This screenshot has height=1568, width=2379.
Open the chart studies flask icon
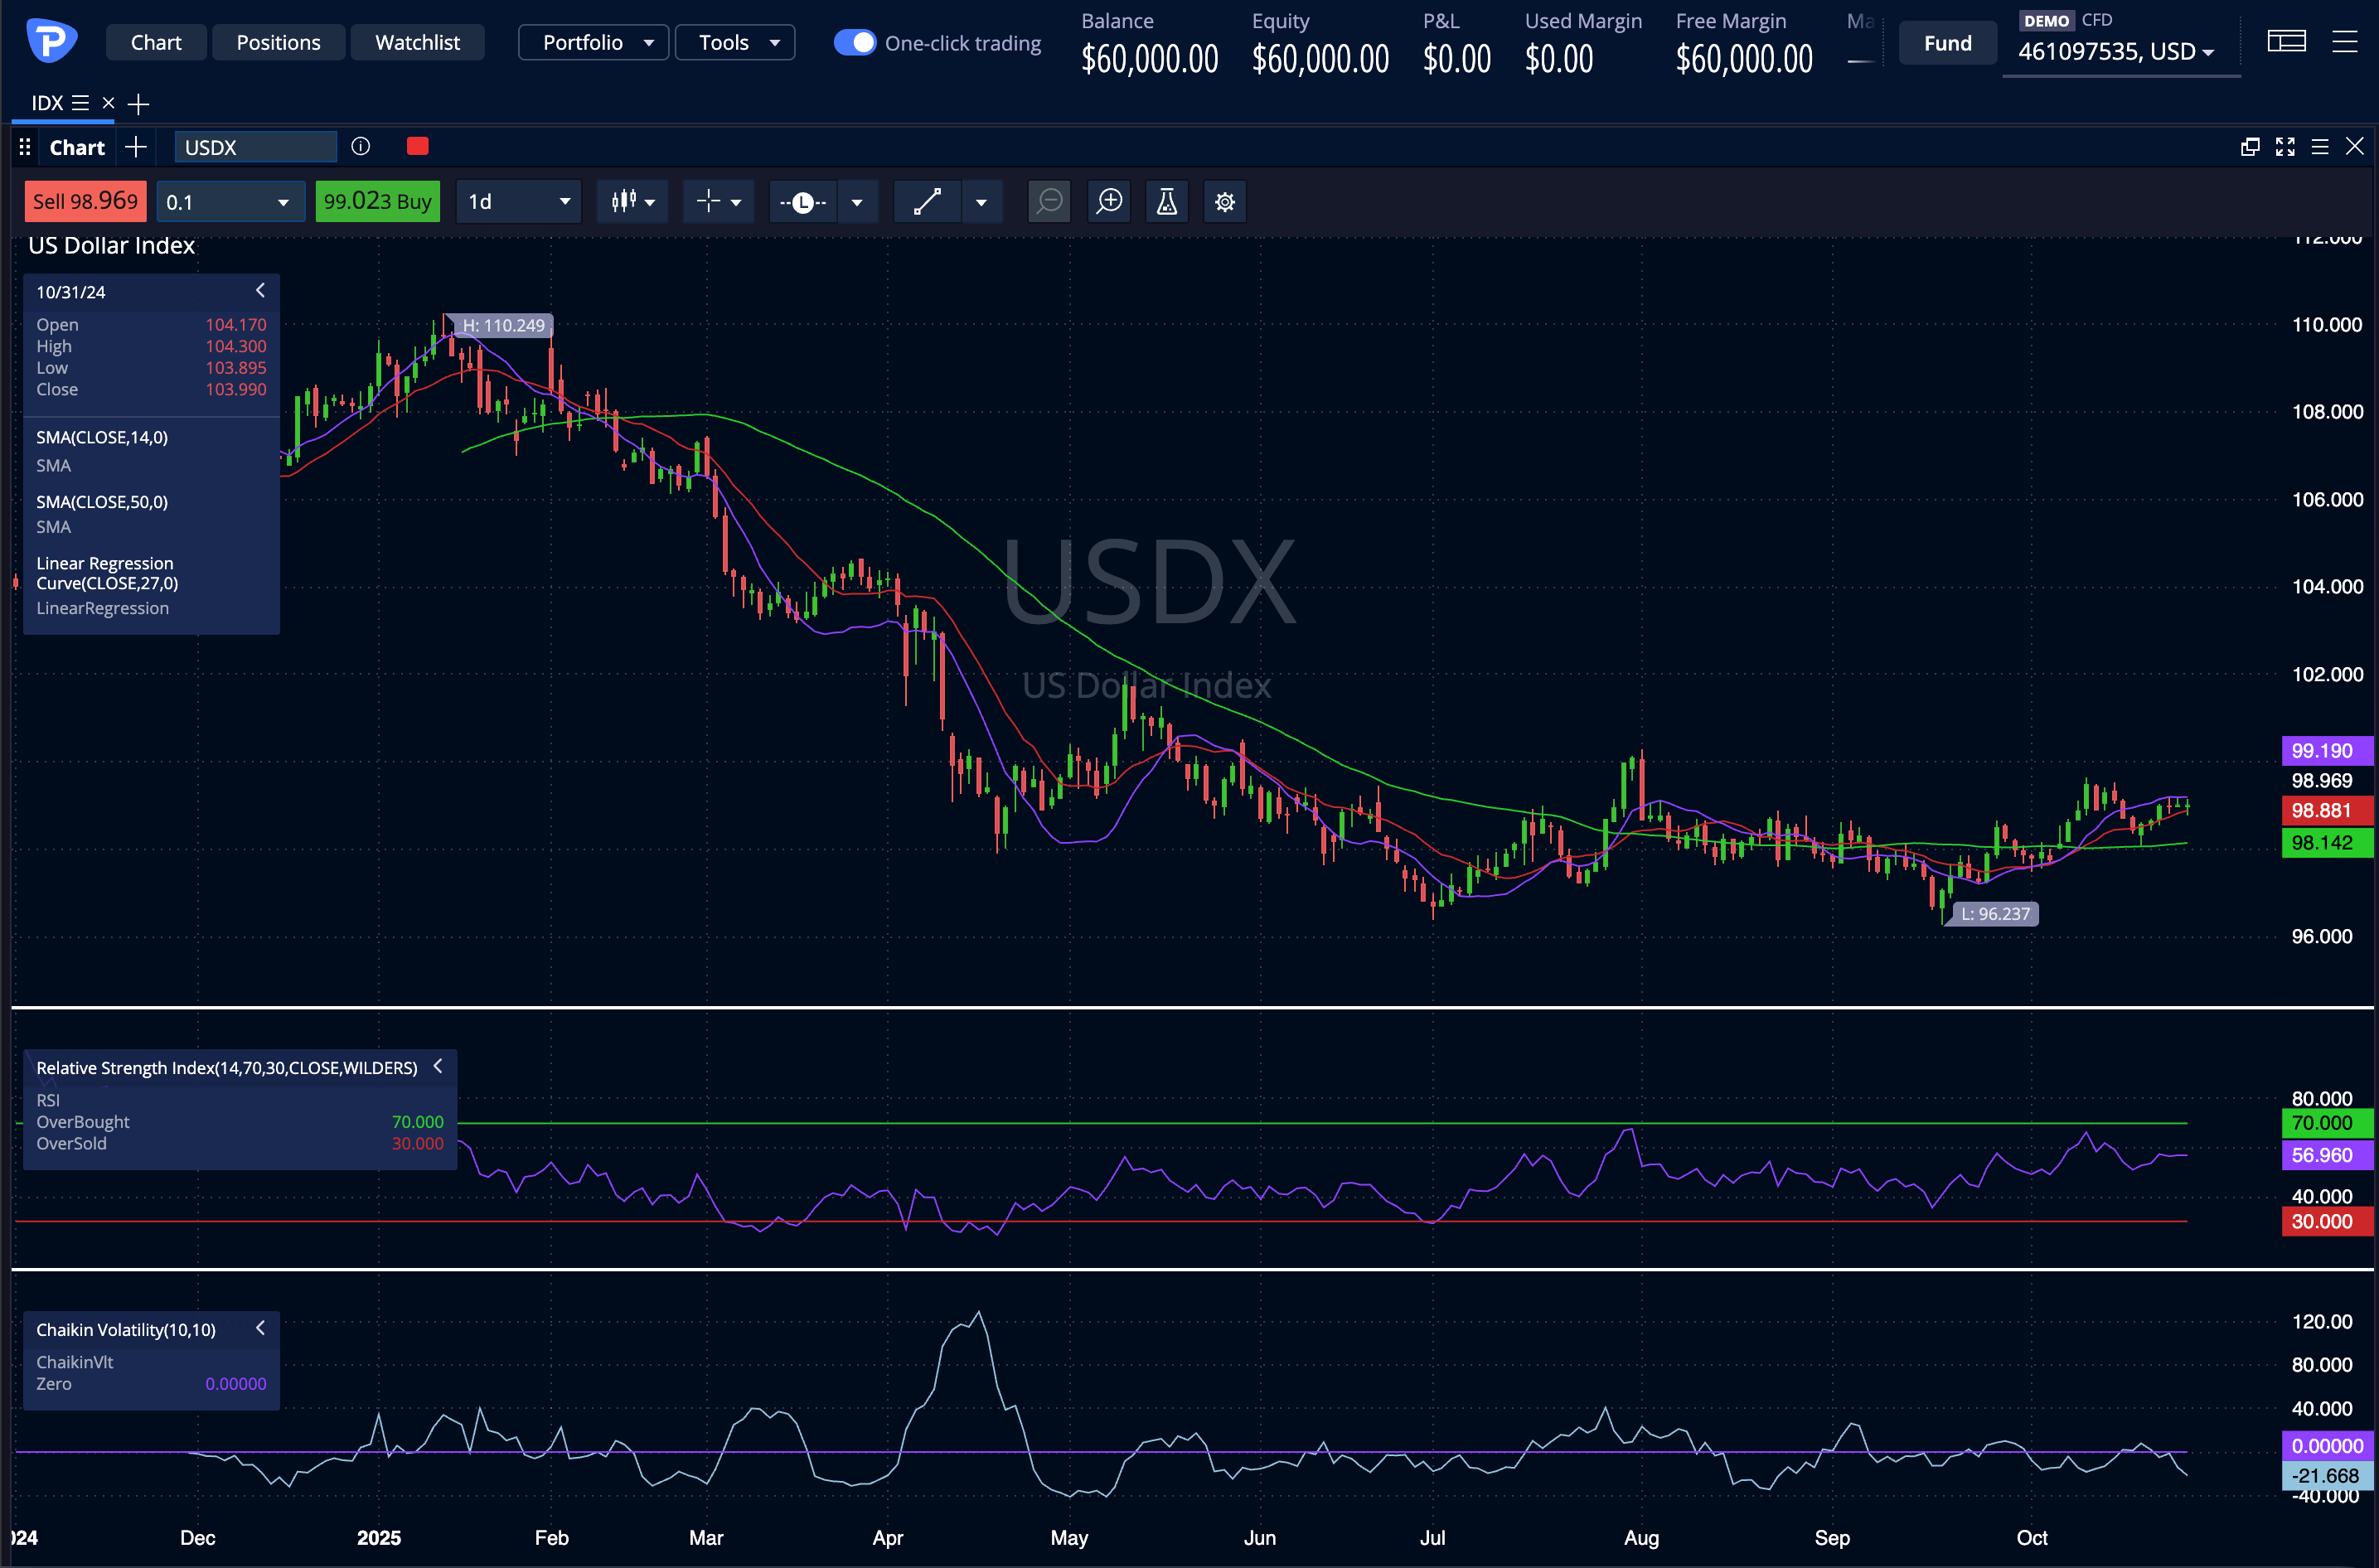coord(1166,202)
